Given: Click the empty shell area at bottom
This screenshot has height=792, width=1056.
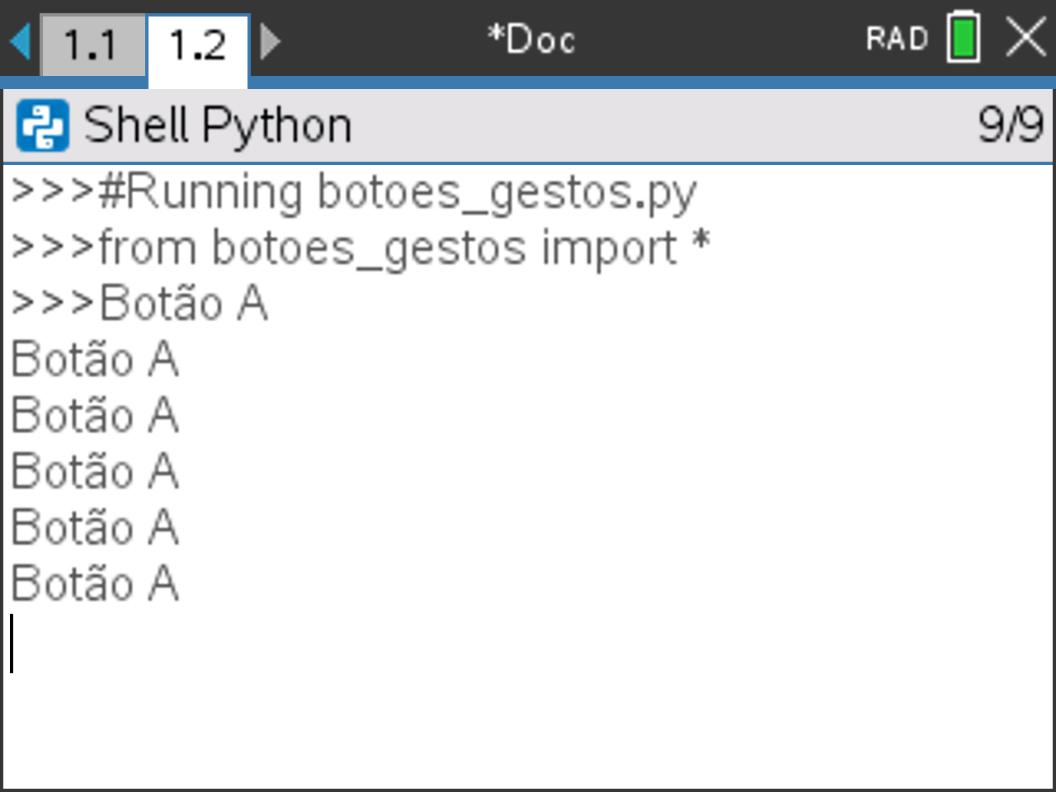Looking at the screenshot, I should (x=528, y=731).
